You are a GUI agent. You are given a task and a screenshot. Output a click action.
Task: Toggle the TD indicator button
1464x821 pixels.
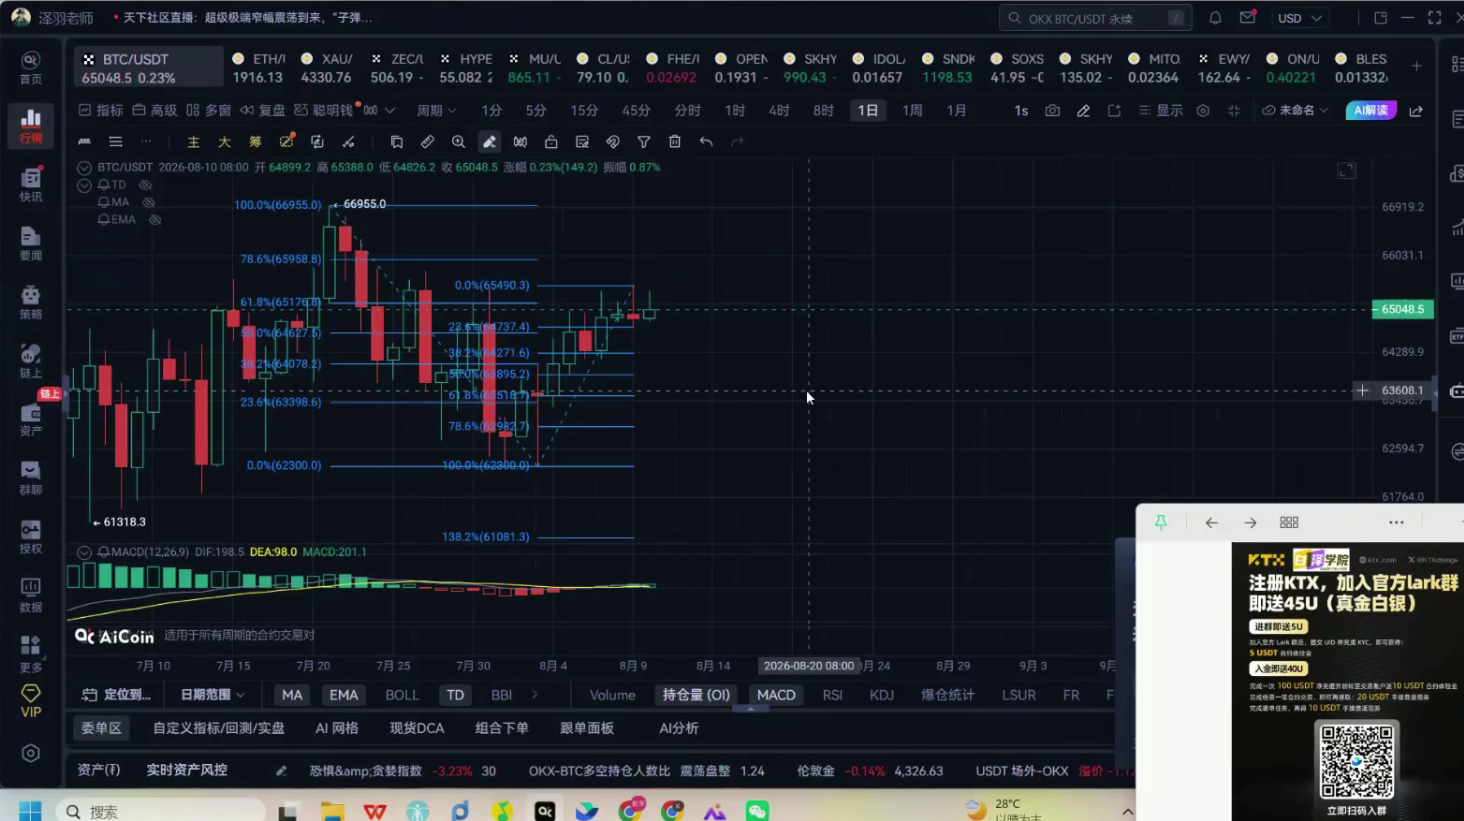[455, 695]
